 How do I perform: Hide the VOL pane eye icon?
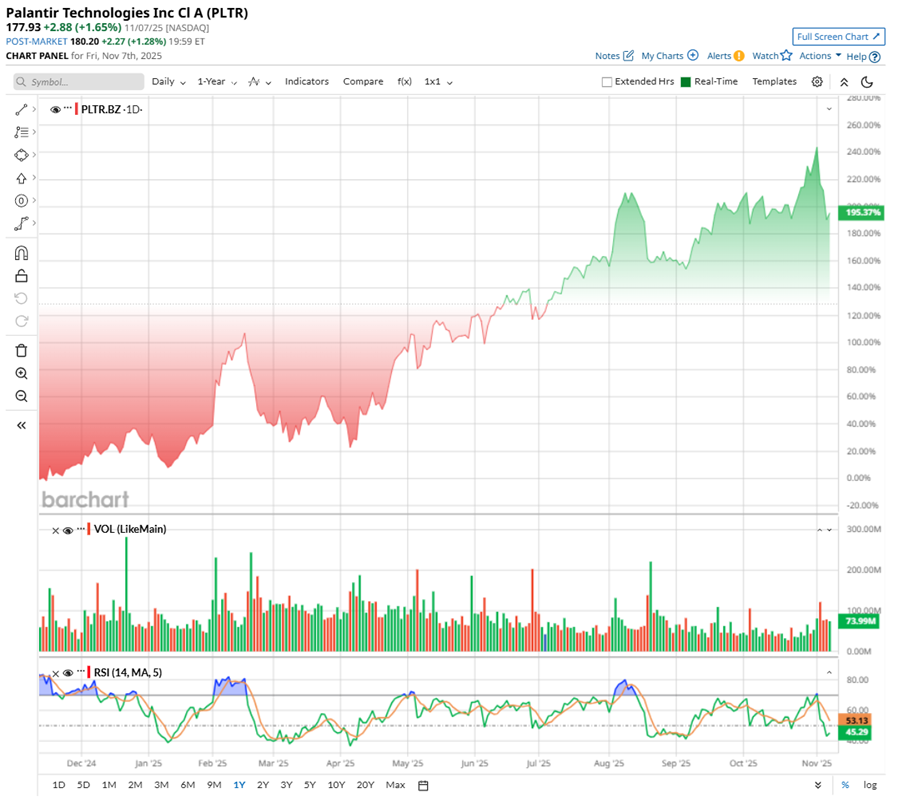point(68,530)
